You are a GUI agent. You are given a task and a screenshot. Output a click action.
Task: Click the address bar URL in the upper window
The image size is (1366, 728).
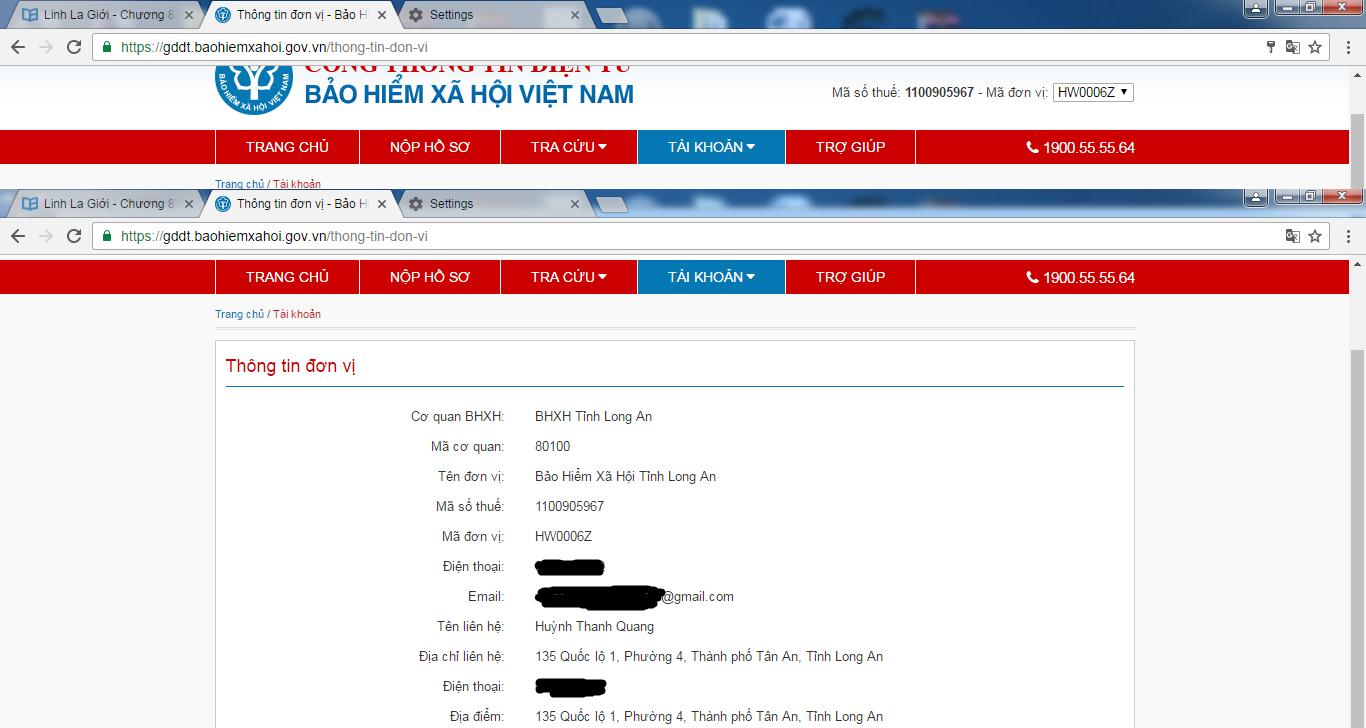pos(274,47)
